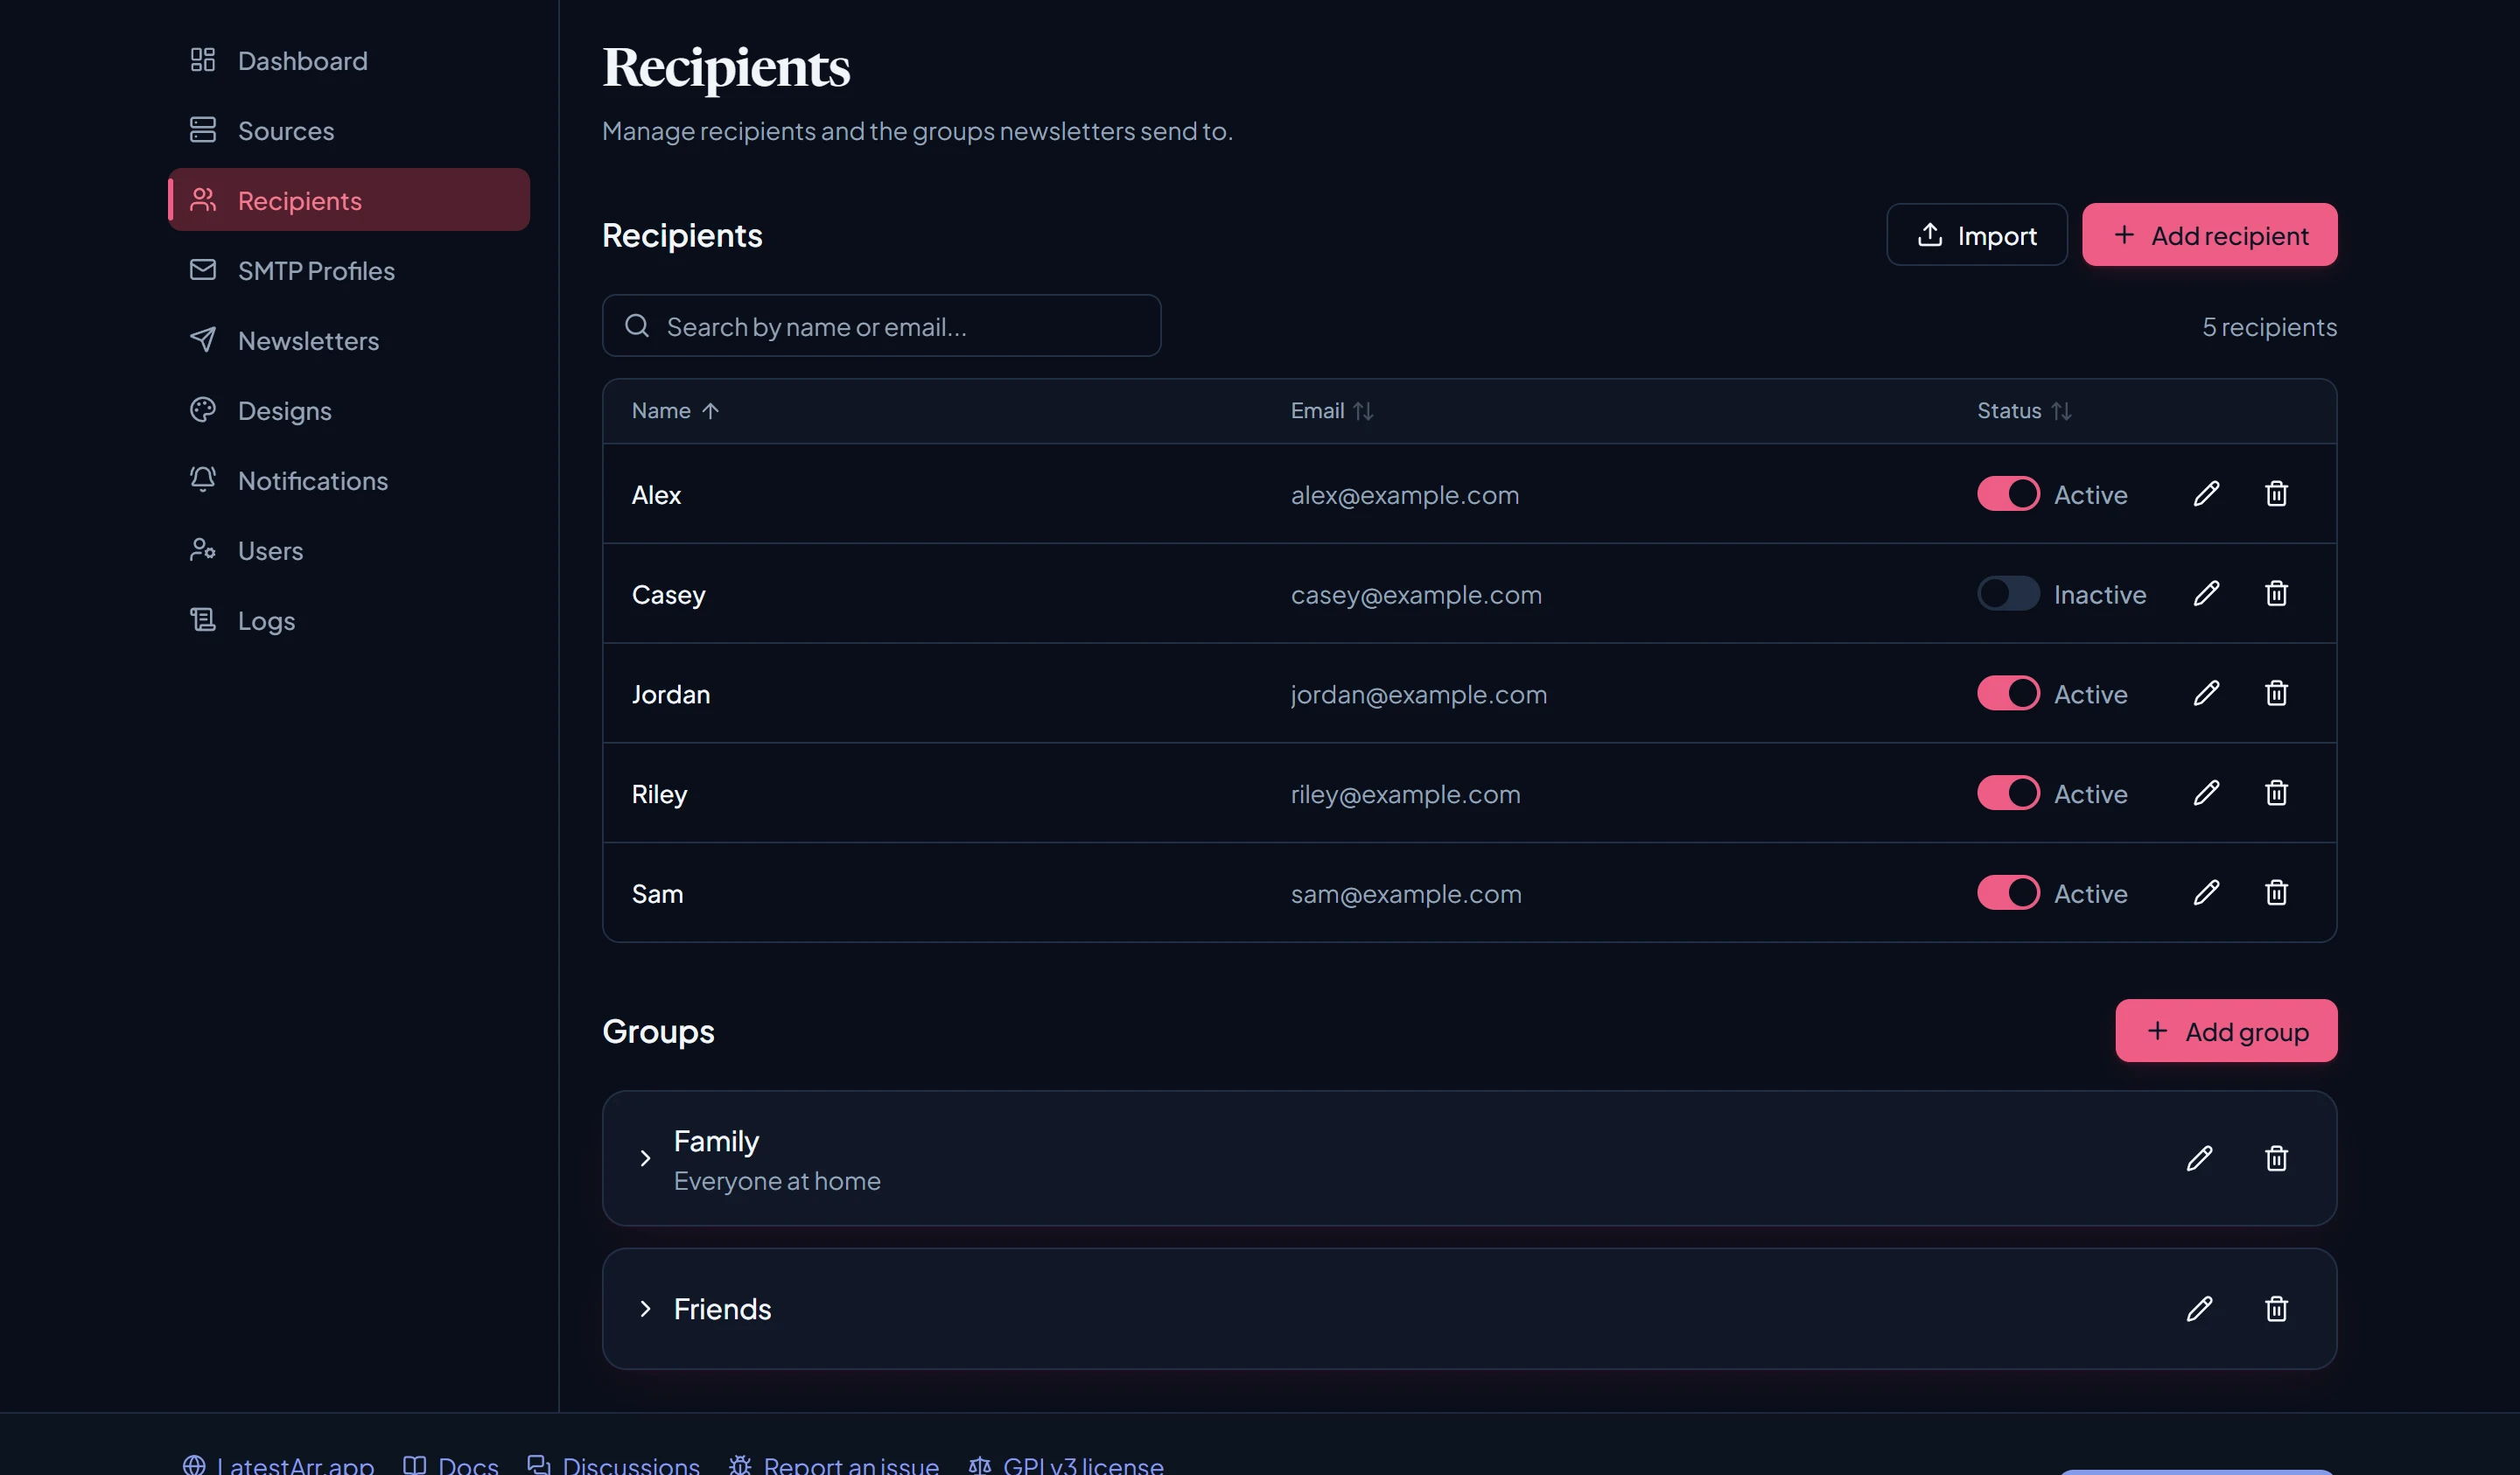Image resolution: width=2520 pixels, height=1475 pixels.
Task: Switch off Riley's Active toggle
Action: [2008, 793]
